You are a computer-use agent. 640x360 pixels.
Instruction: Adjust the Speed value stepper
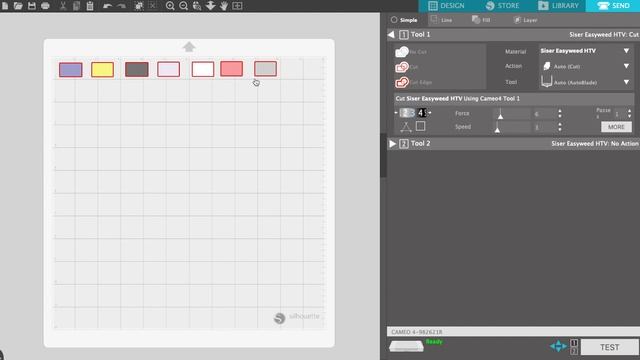tap(560, 127)
